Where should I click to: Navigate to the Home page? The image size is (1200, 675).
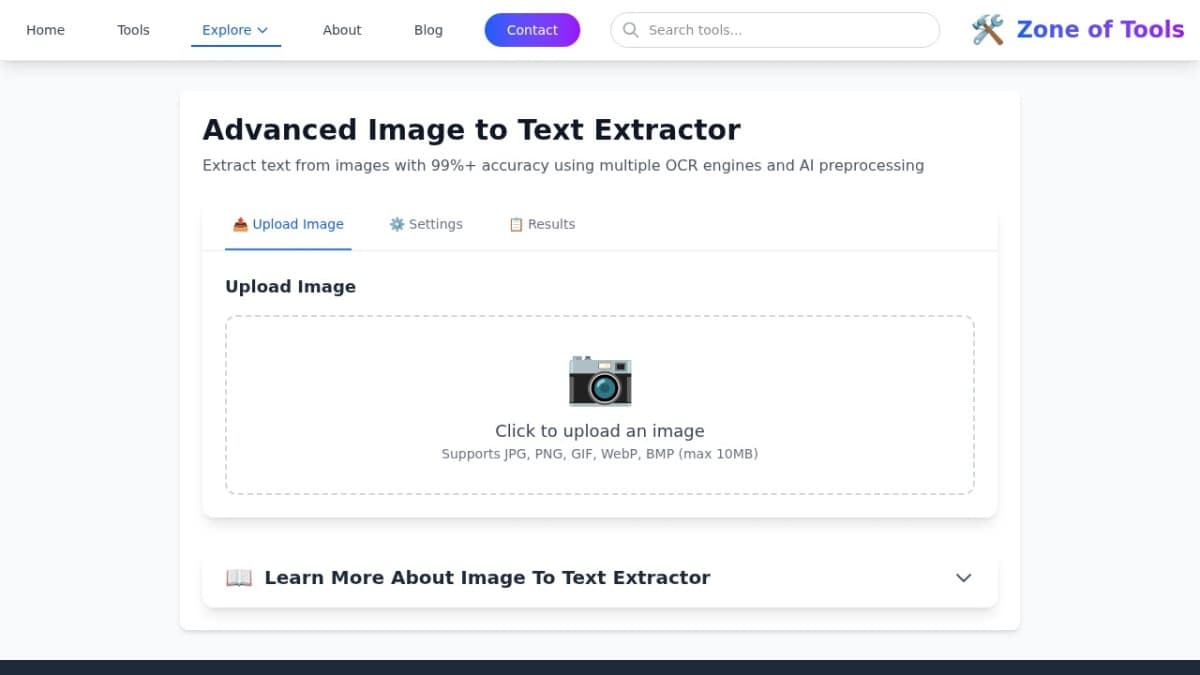pyautogui.click(x=45, y=30)
